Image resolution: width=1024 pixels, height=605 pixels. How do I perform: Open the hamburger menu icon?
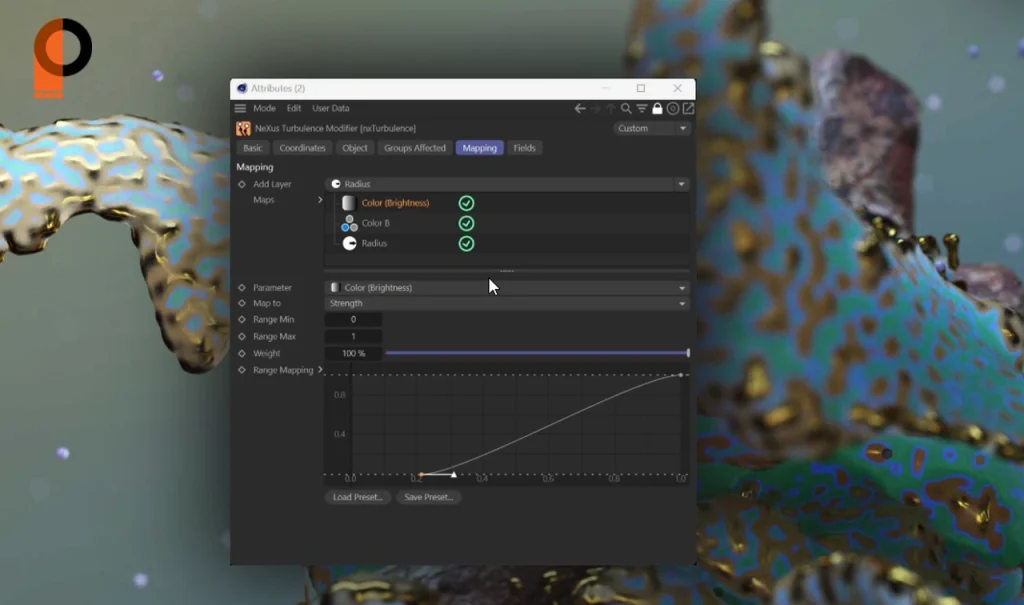241,108
